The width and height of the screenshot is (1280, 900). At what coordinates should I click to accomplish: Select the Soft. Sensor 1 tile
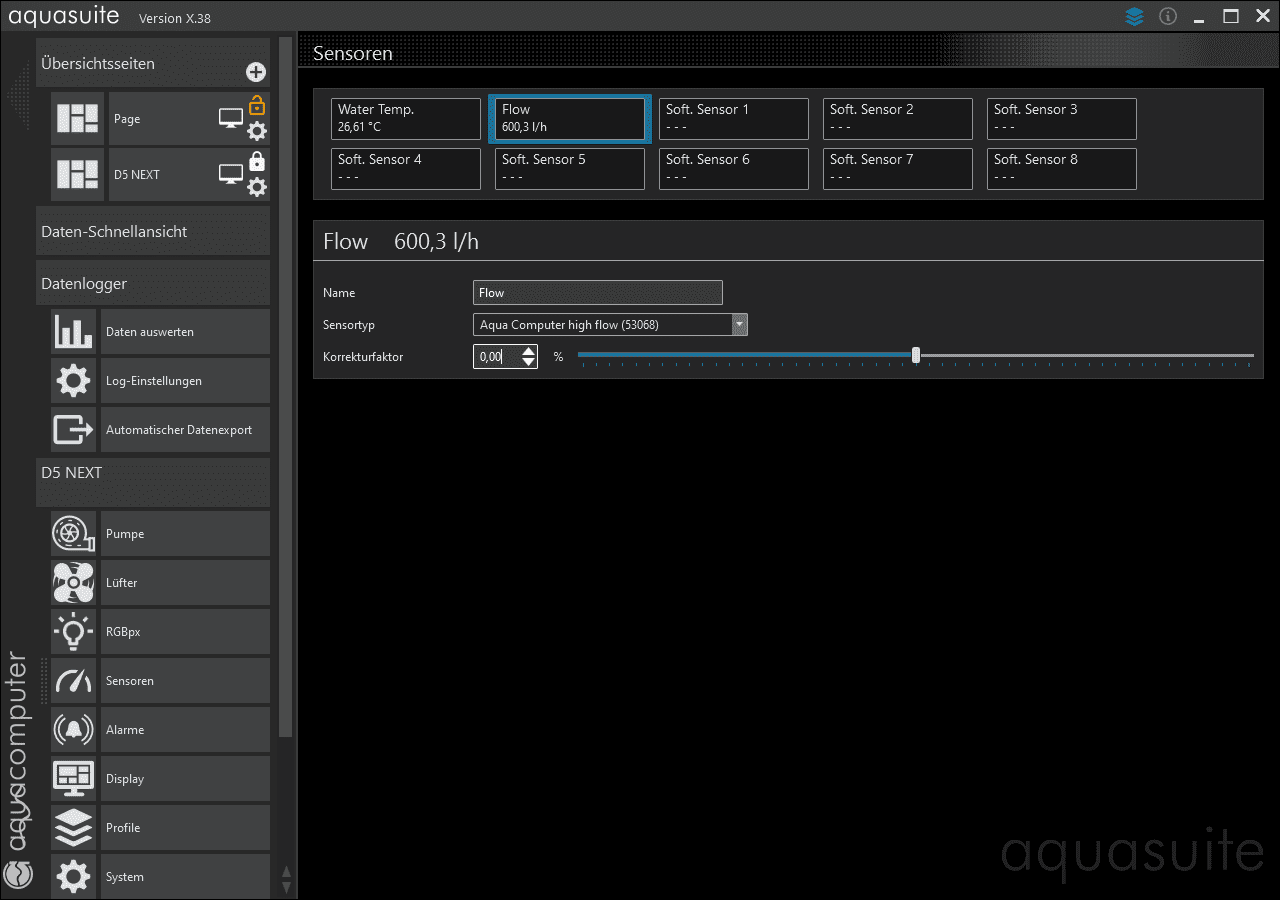pyautogui.click(x=734, y=119)
